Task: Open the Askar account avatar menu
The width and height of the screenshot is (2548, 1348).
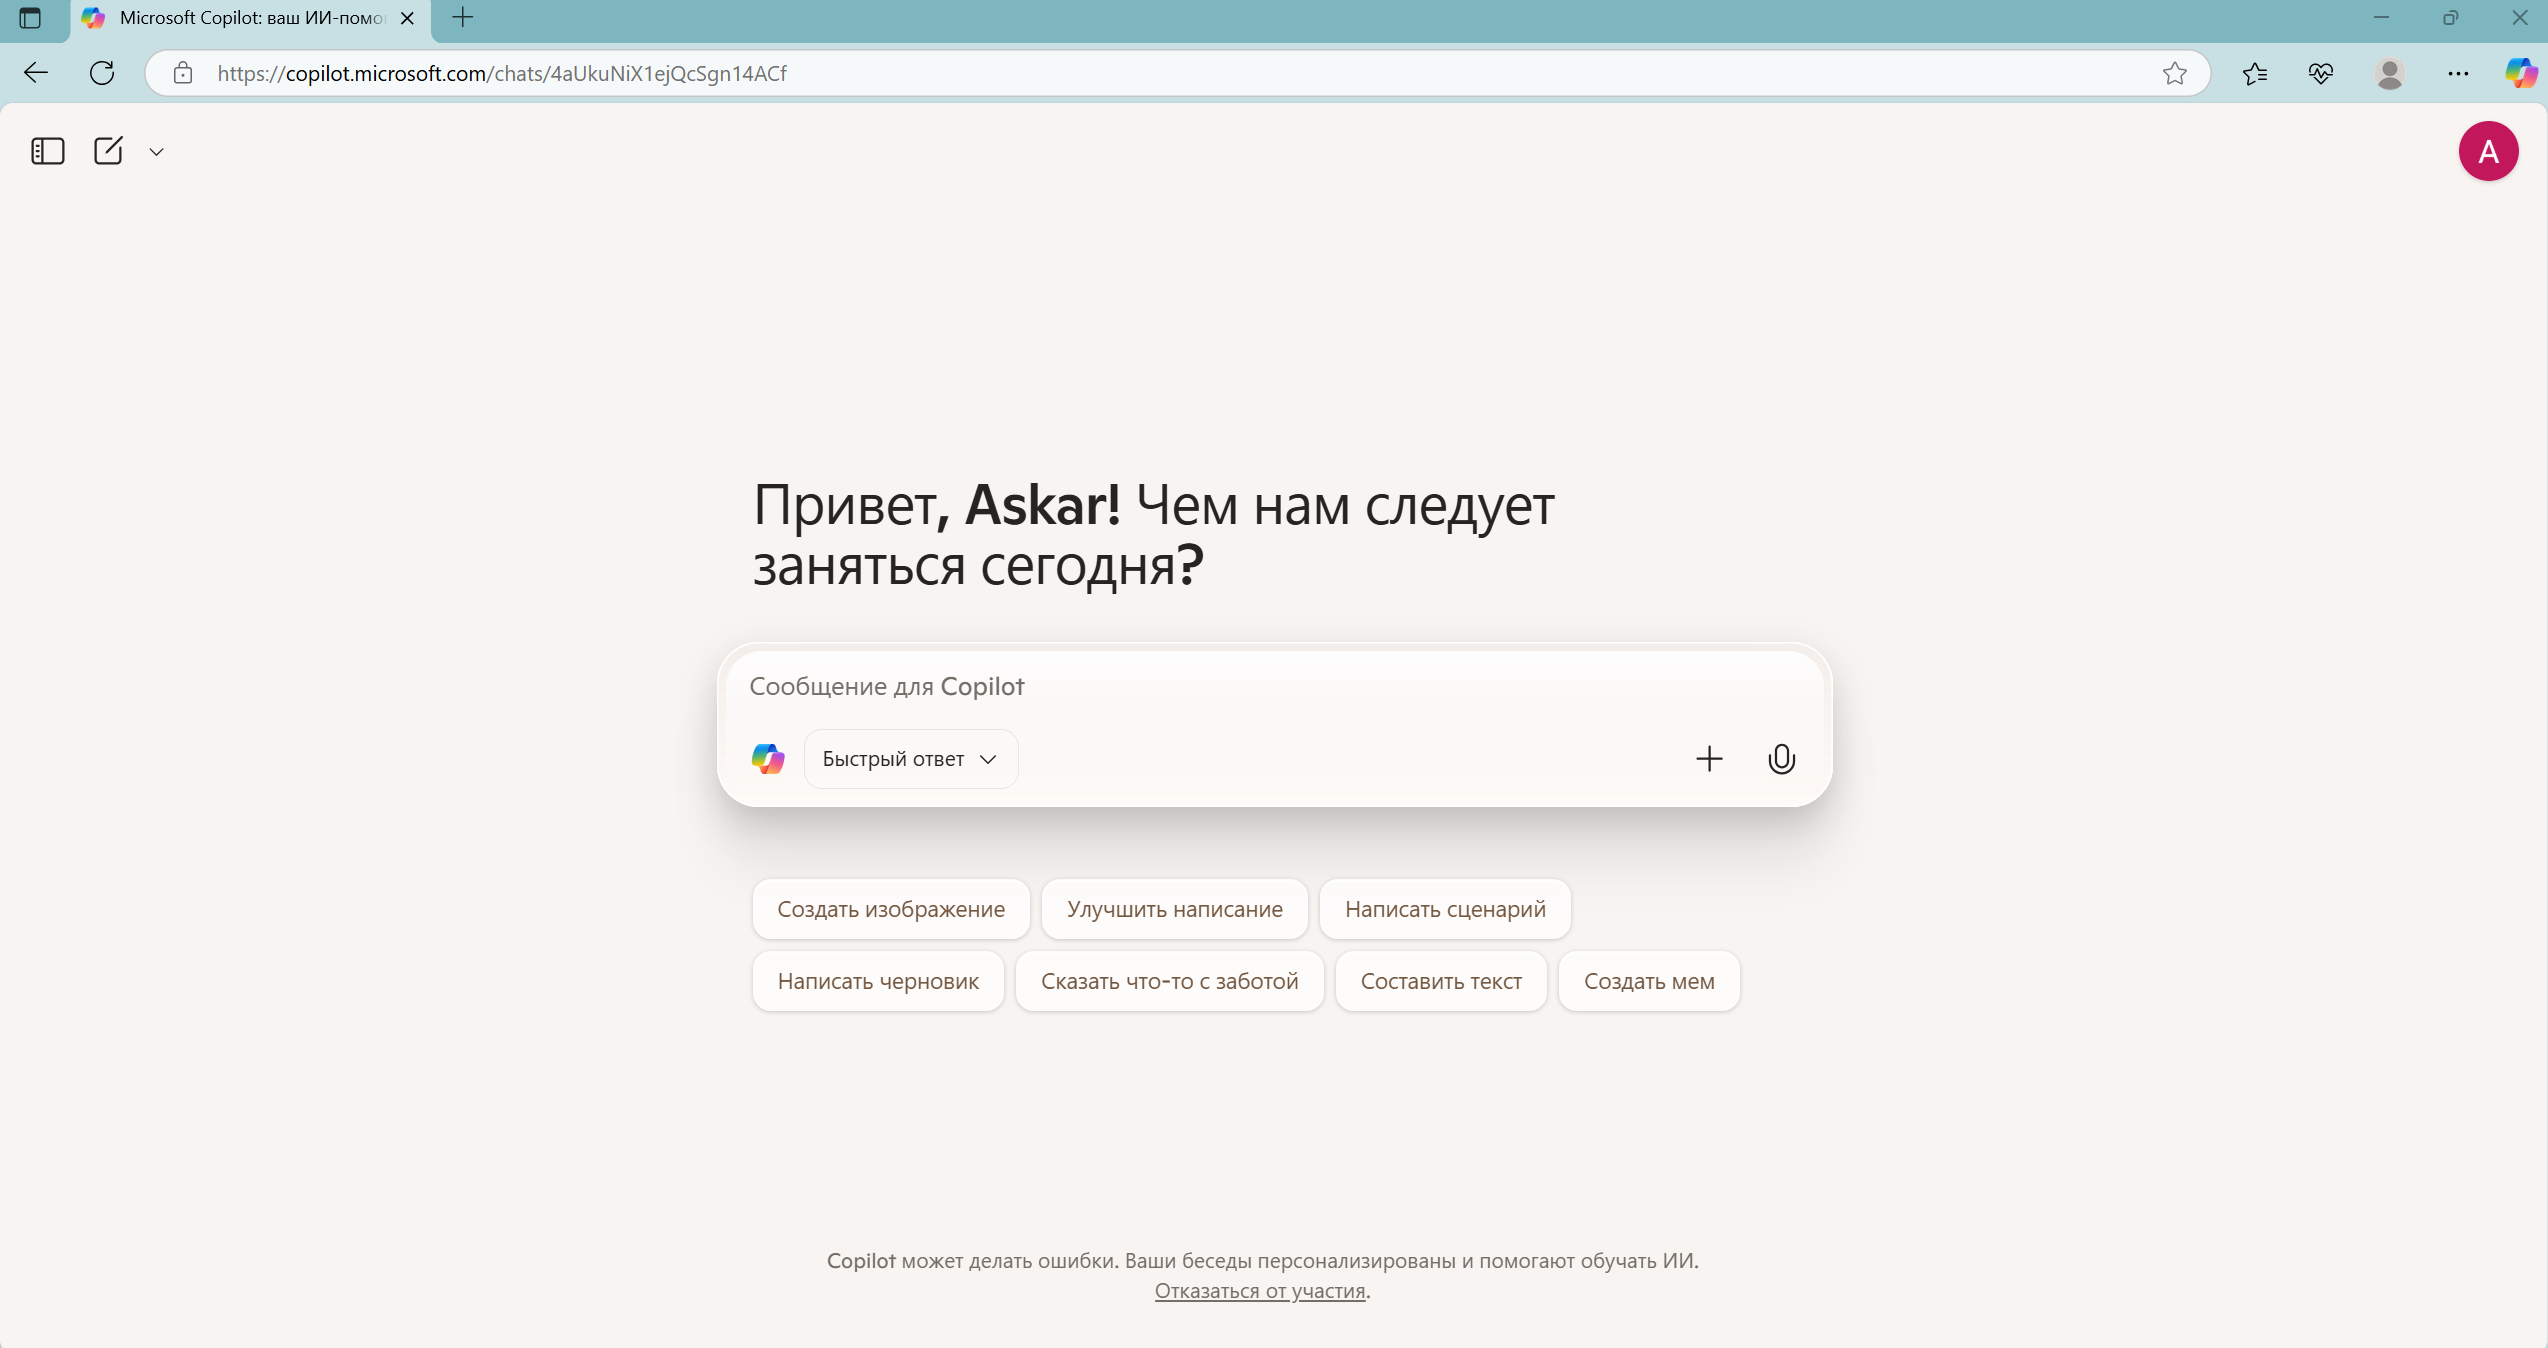Action: (2488, 151)
